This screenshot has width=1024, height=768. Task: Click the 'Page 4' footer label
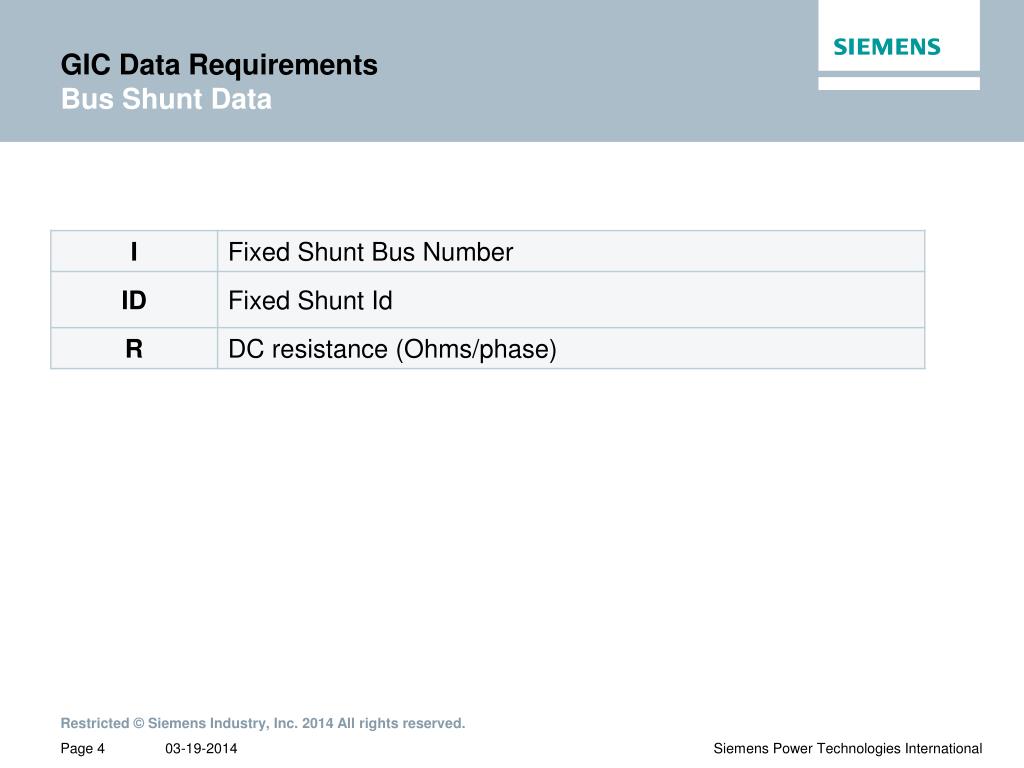pyautogui.click(x=82, y=748)
